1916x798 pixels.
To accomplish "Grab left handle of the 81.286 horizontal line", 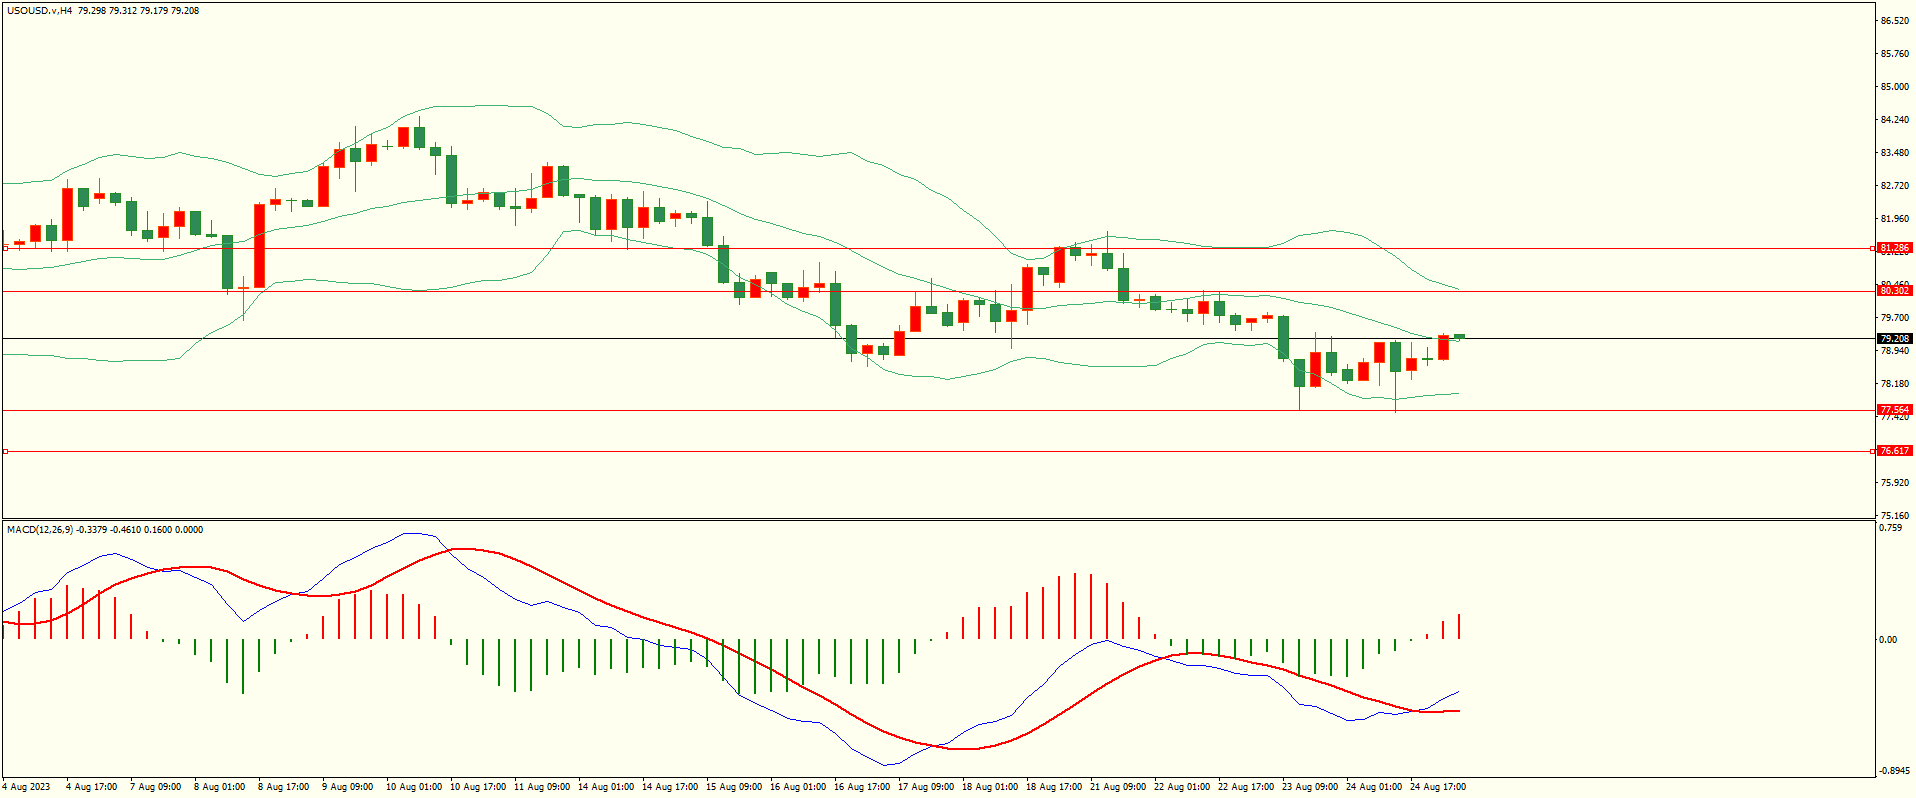I will pyautogui.click(x=5, y=248).
